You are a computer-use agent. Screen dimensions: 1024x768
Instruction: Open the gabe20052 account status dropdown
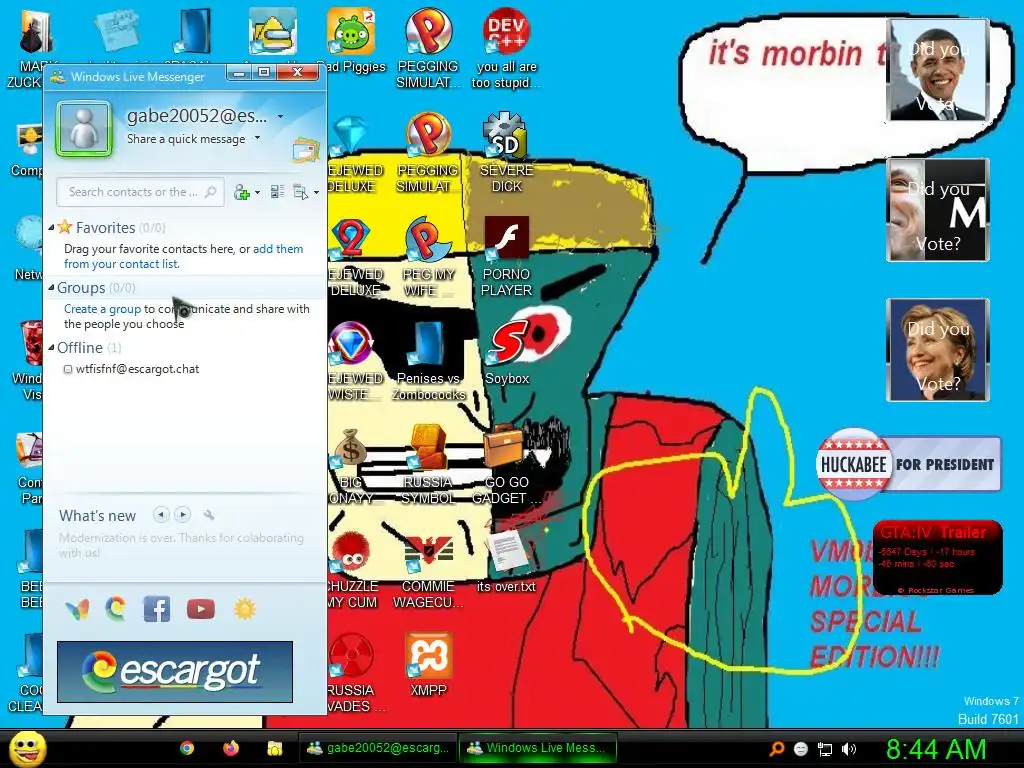pos(280,116)
